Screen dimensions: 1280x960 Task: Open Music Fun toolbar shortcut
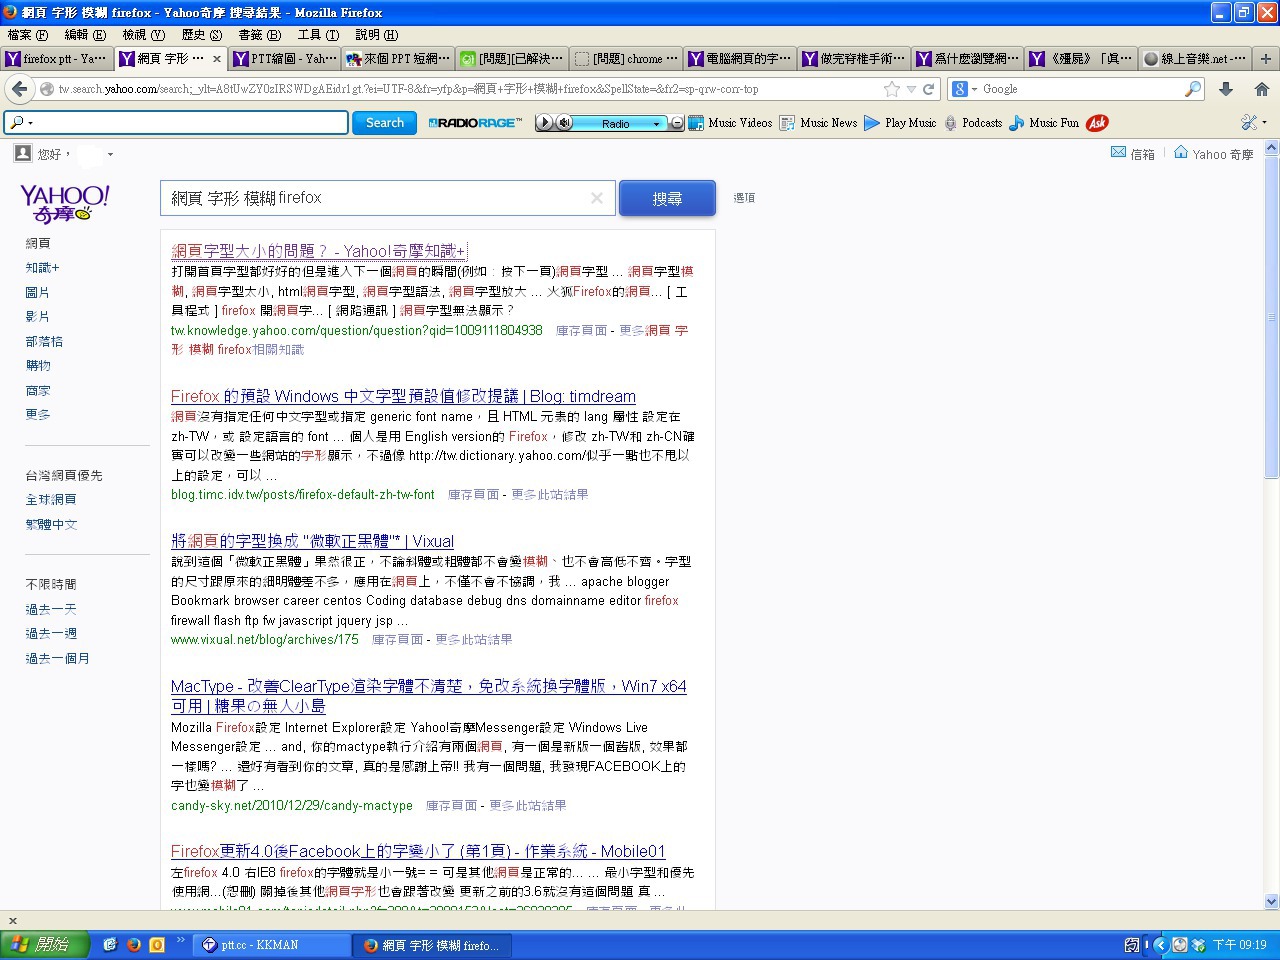[1044, 123]
